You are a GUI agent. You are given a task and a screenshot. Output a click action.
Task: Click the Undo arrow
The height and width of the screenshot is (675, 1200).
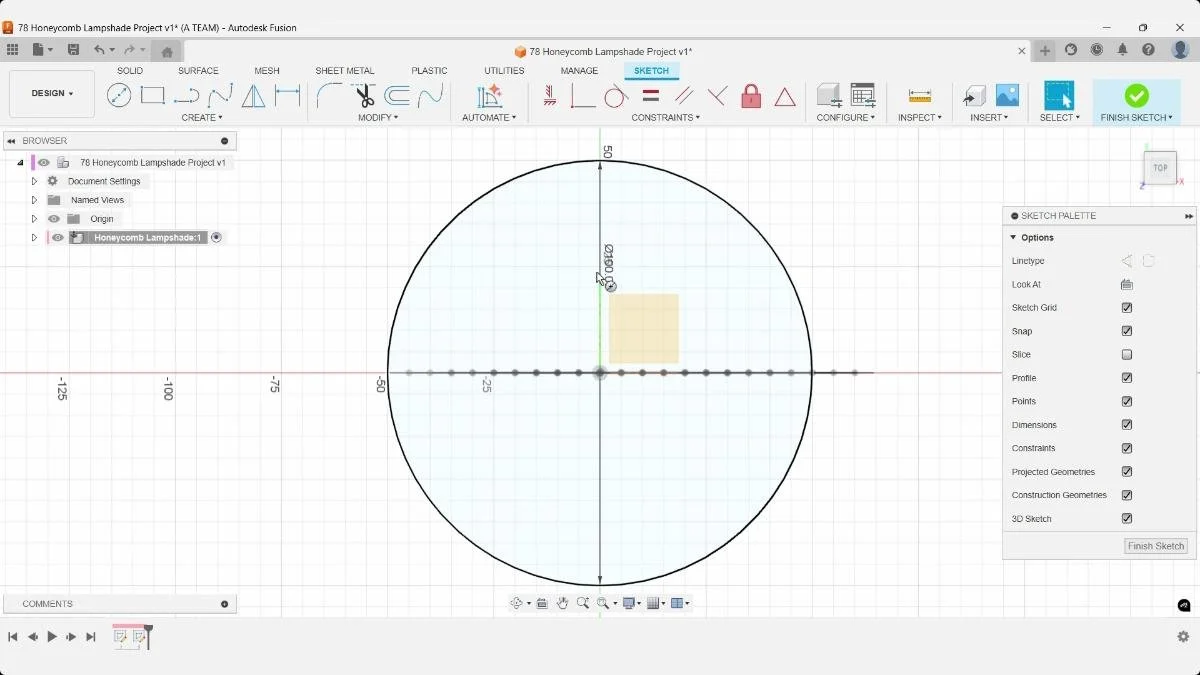99,50
